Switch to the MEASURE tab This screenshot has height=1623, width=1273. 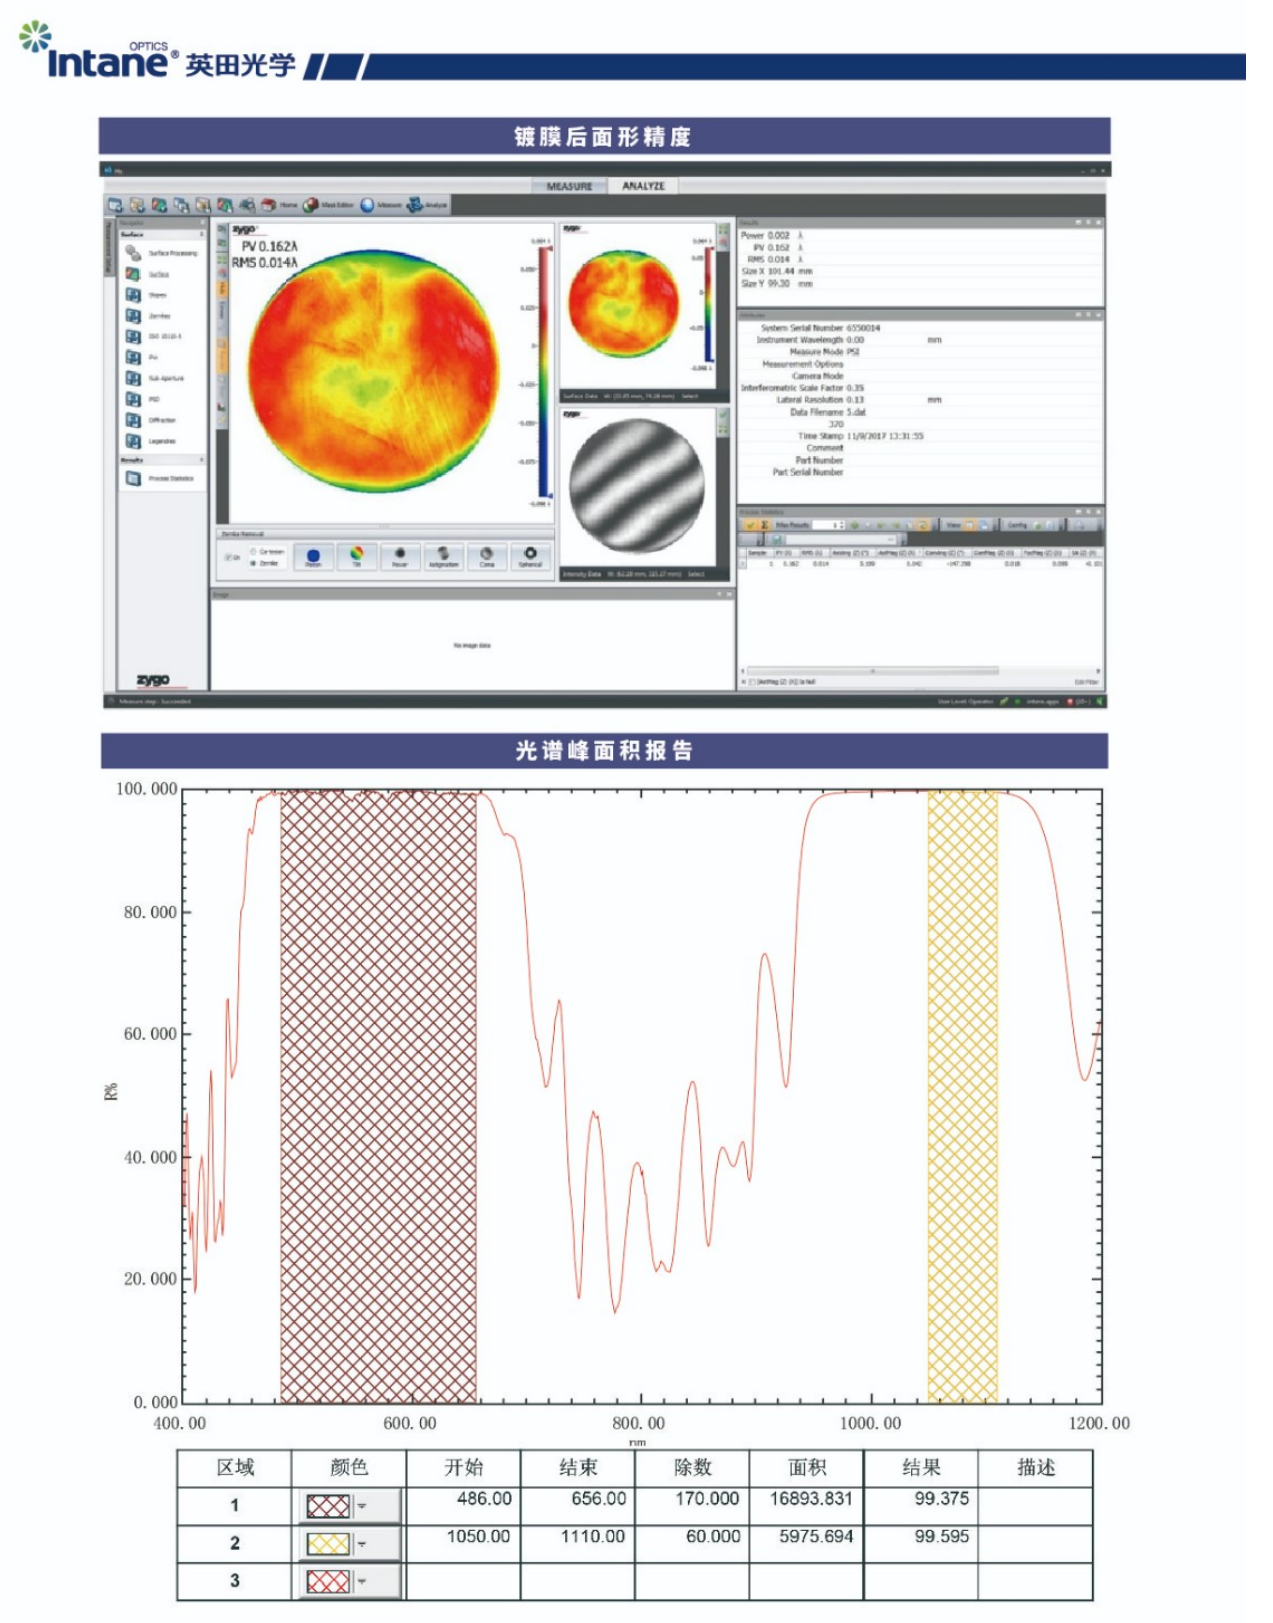point(569,186)
